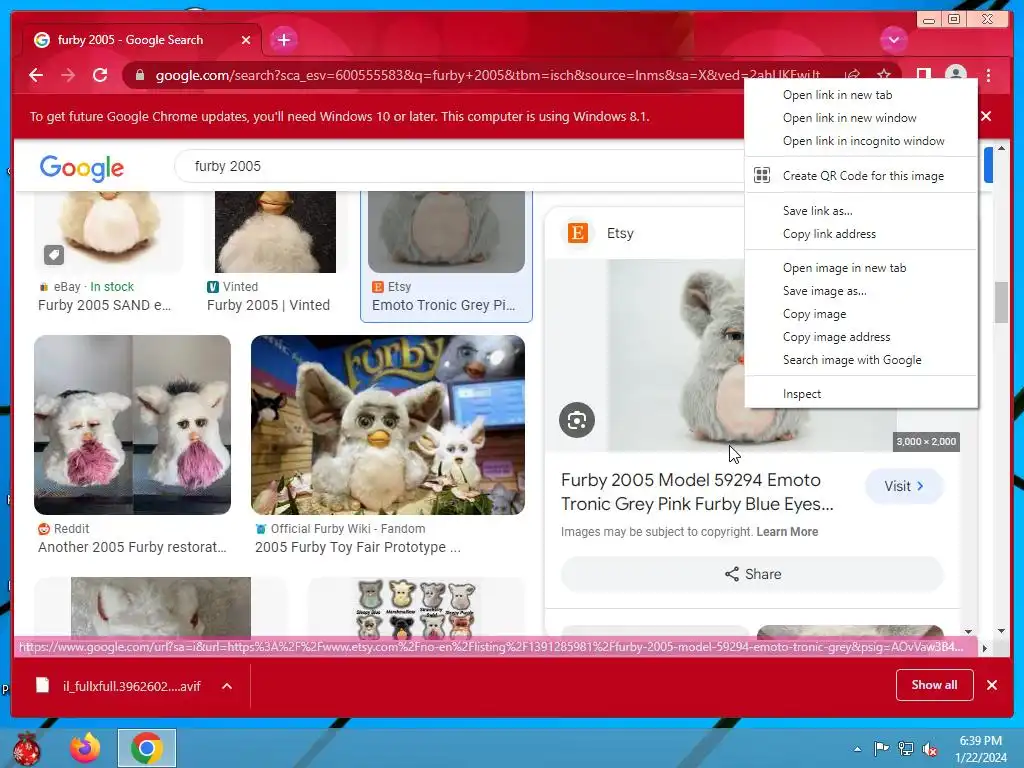Expand tab search dropdown arrow
1024x768 pixels.
(893, 40)
